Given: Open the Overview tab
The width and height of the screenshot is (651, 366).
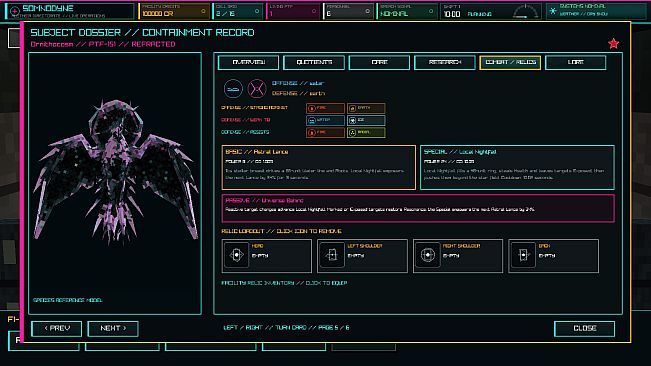Looking at the screenshot, I should click(249, 62).
